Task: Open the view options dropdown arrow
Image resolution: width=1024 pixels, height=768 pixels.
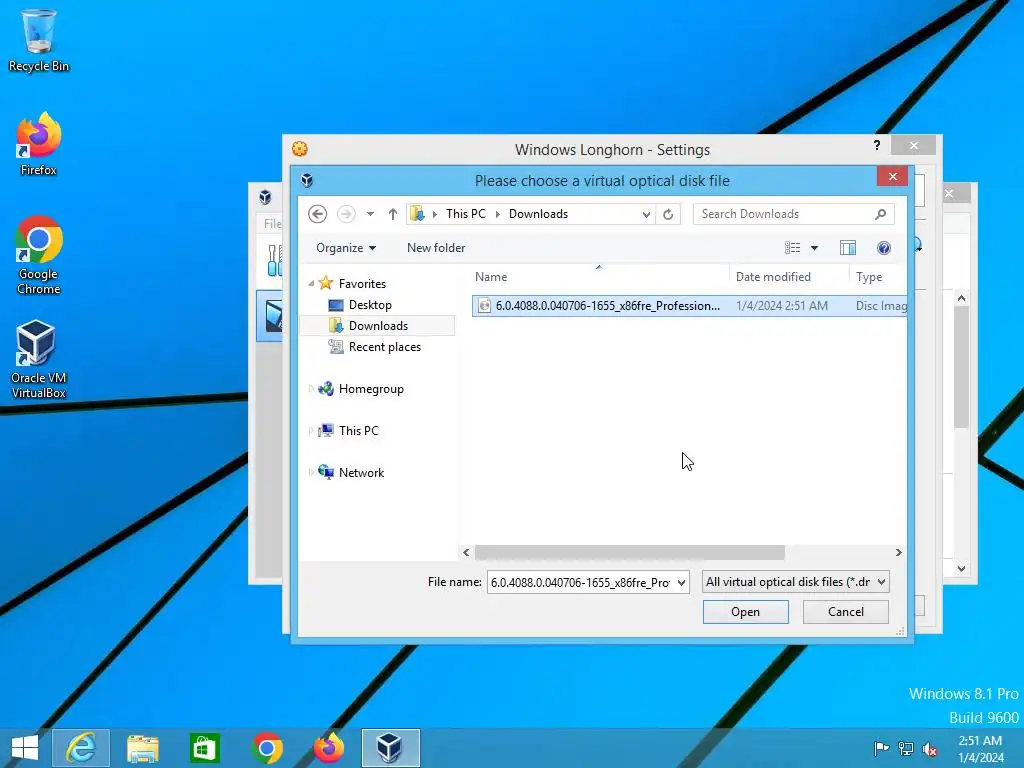Action: click(x=814, y=248)
